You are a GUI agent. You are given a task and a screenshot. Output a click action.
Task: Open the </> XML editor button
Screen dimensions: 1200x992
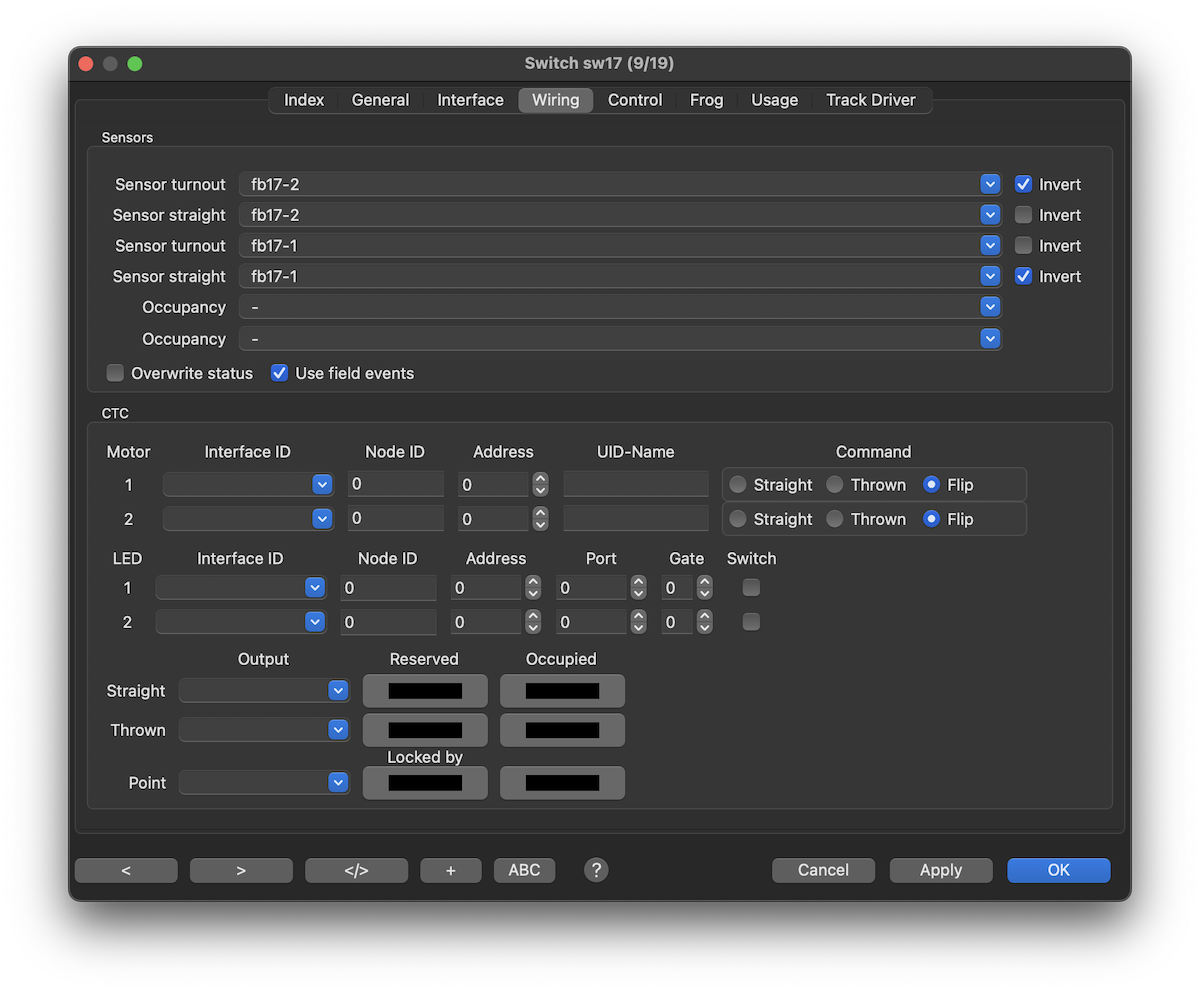pos(356,870)
